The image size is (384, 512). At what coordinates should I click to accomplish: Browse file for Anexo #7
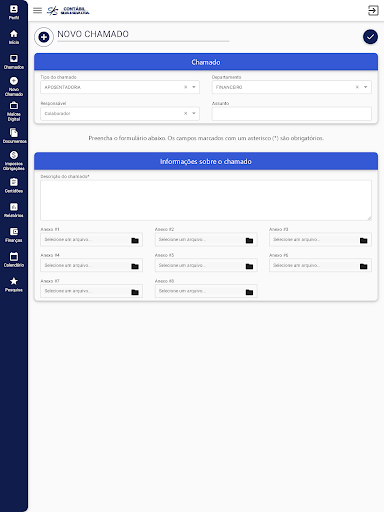click(135, 292)
